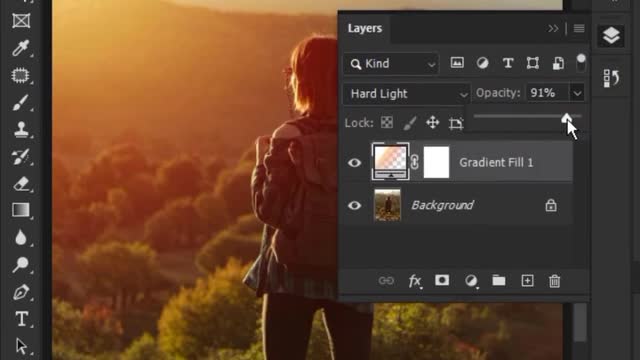The height and width of the screenshot is (360, 640).
Task: Click the vertical scrollbar beside canvas
Action: (x=580, y=322)
